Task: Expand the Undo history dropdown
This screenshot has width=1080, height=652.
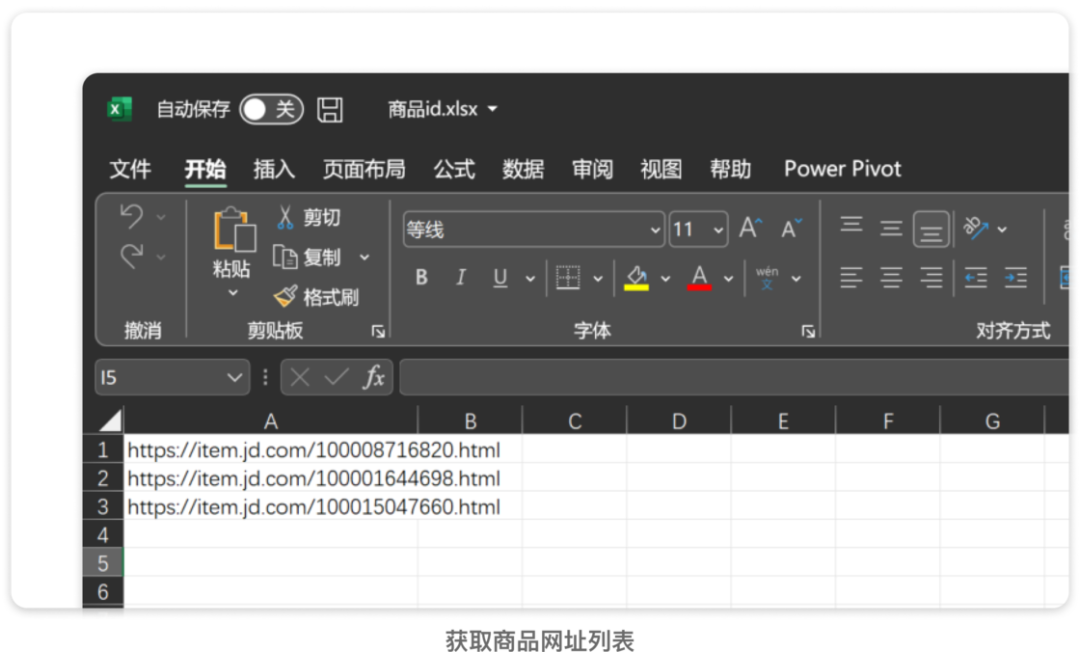Action: point(161,218)
